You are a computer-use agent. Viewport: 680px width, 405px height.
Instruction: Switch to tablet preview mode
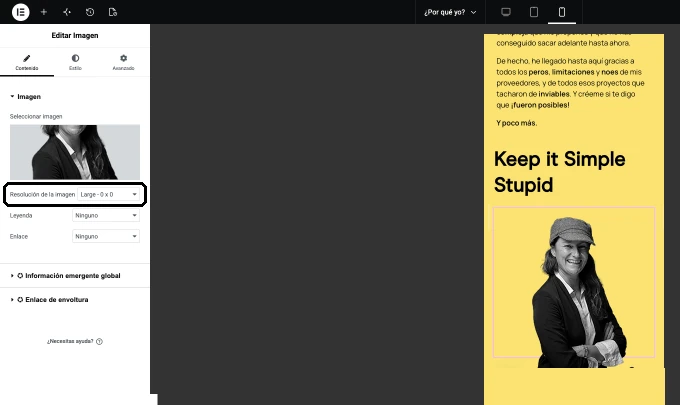[534, 12]
